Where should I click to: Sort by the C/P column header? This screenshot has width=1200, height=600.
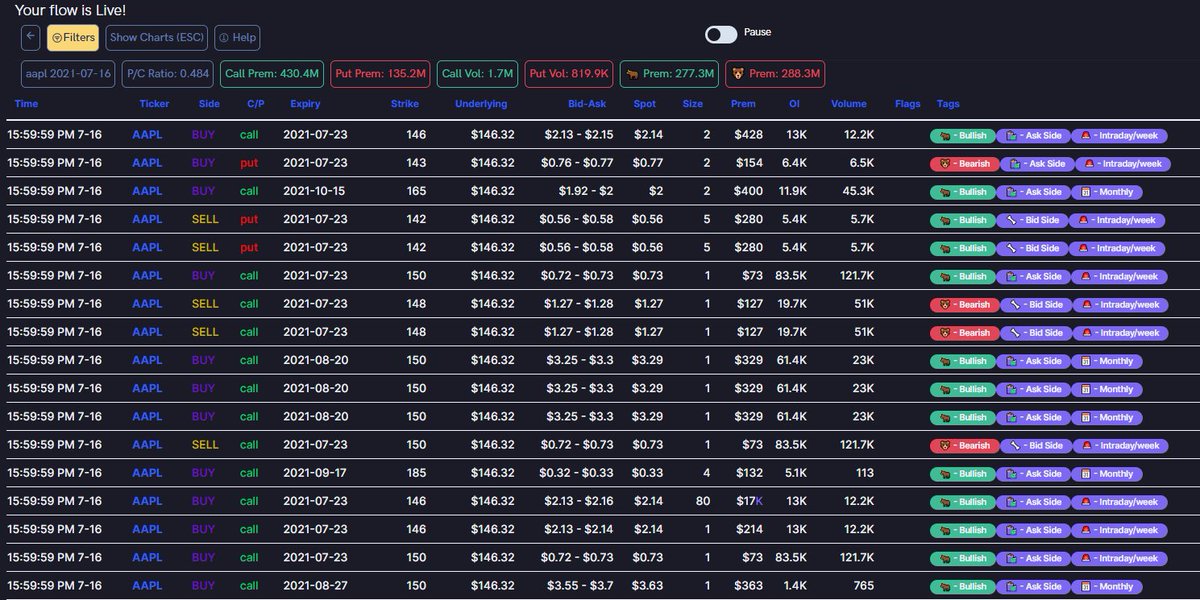point(255,103)
